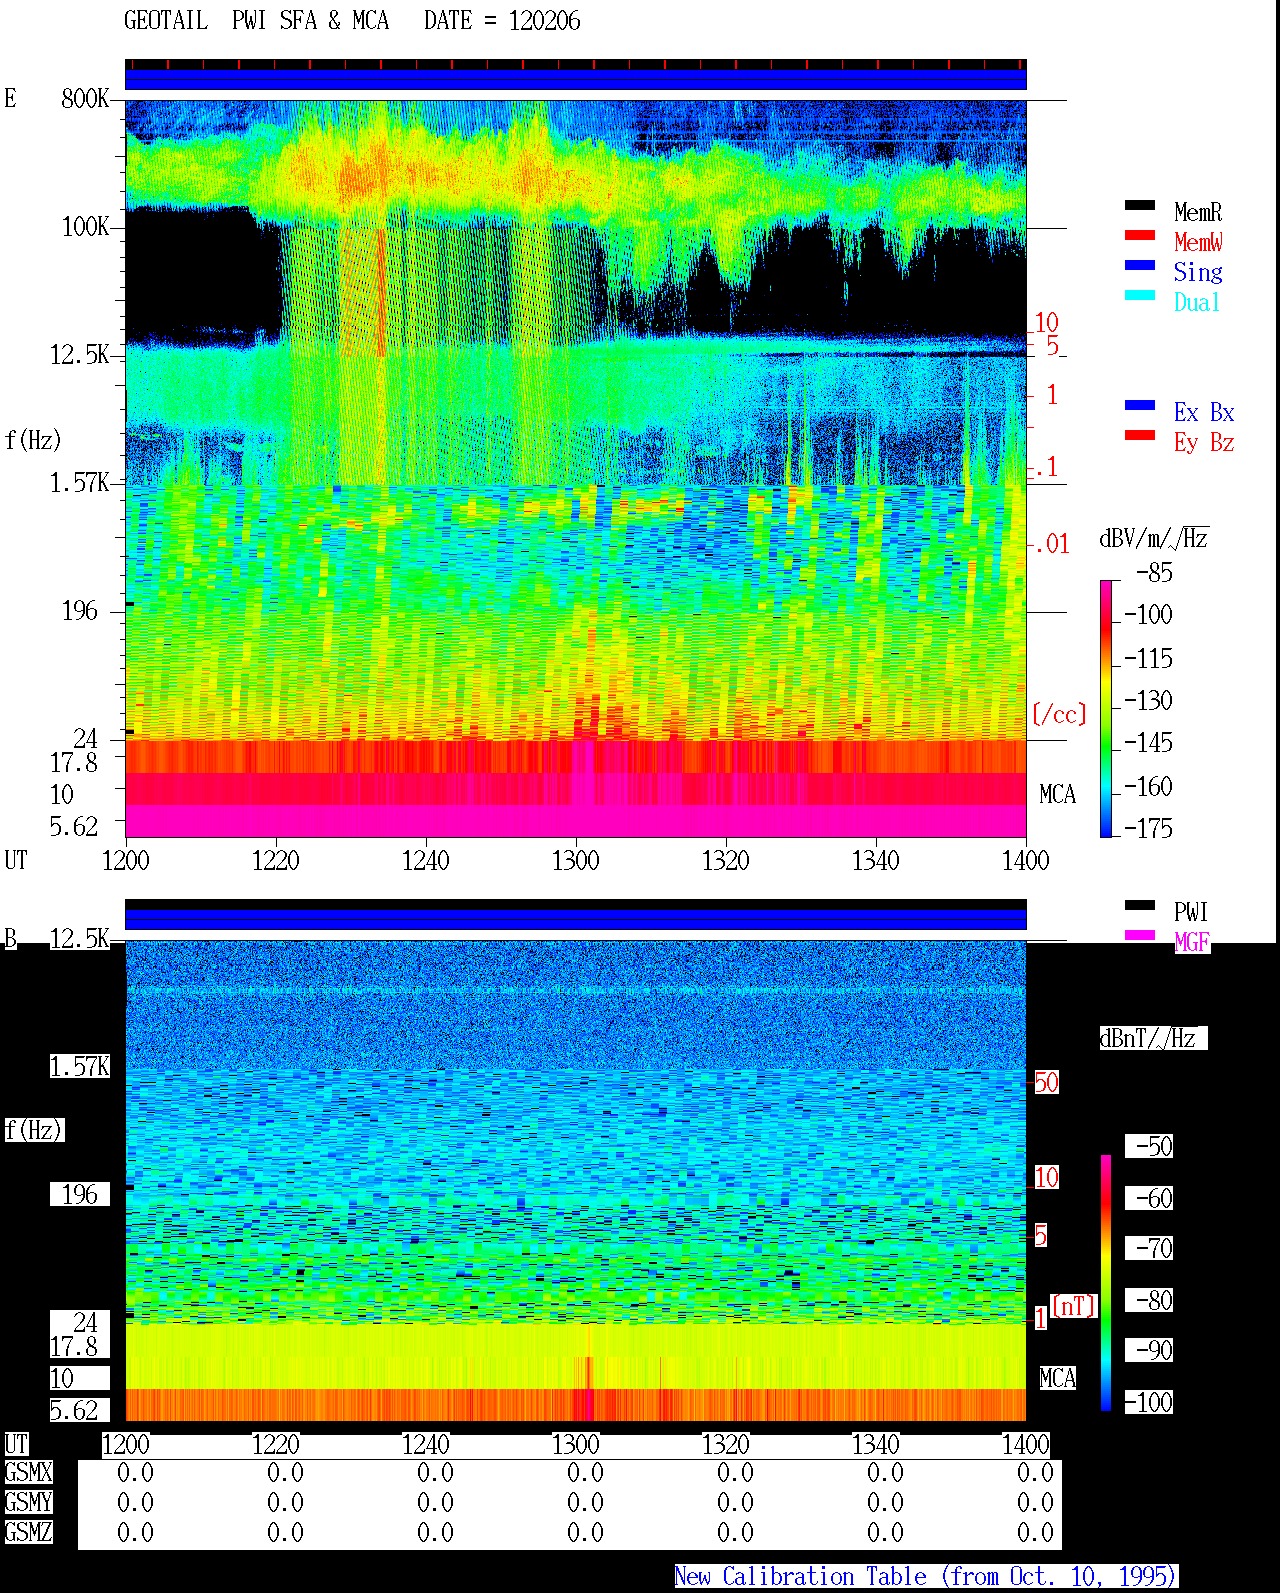
Task: Select the Sing legend label
Action: 1198,272
